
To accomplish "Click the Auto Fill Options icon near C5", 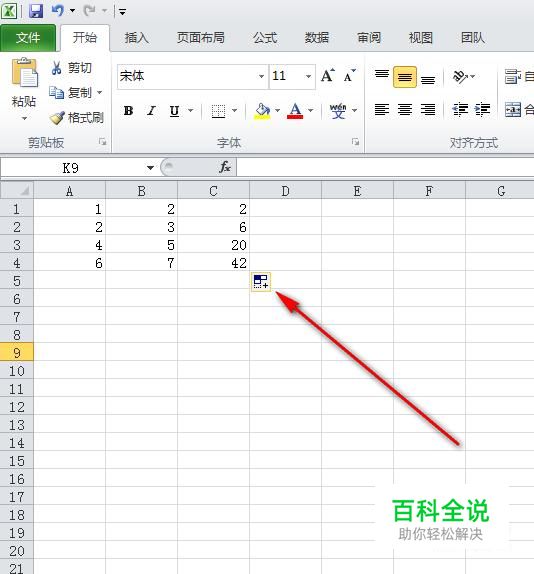I will (261, 282).
